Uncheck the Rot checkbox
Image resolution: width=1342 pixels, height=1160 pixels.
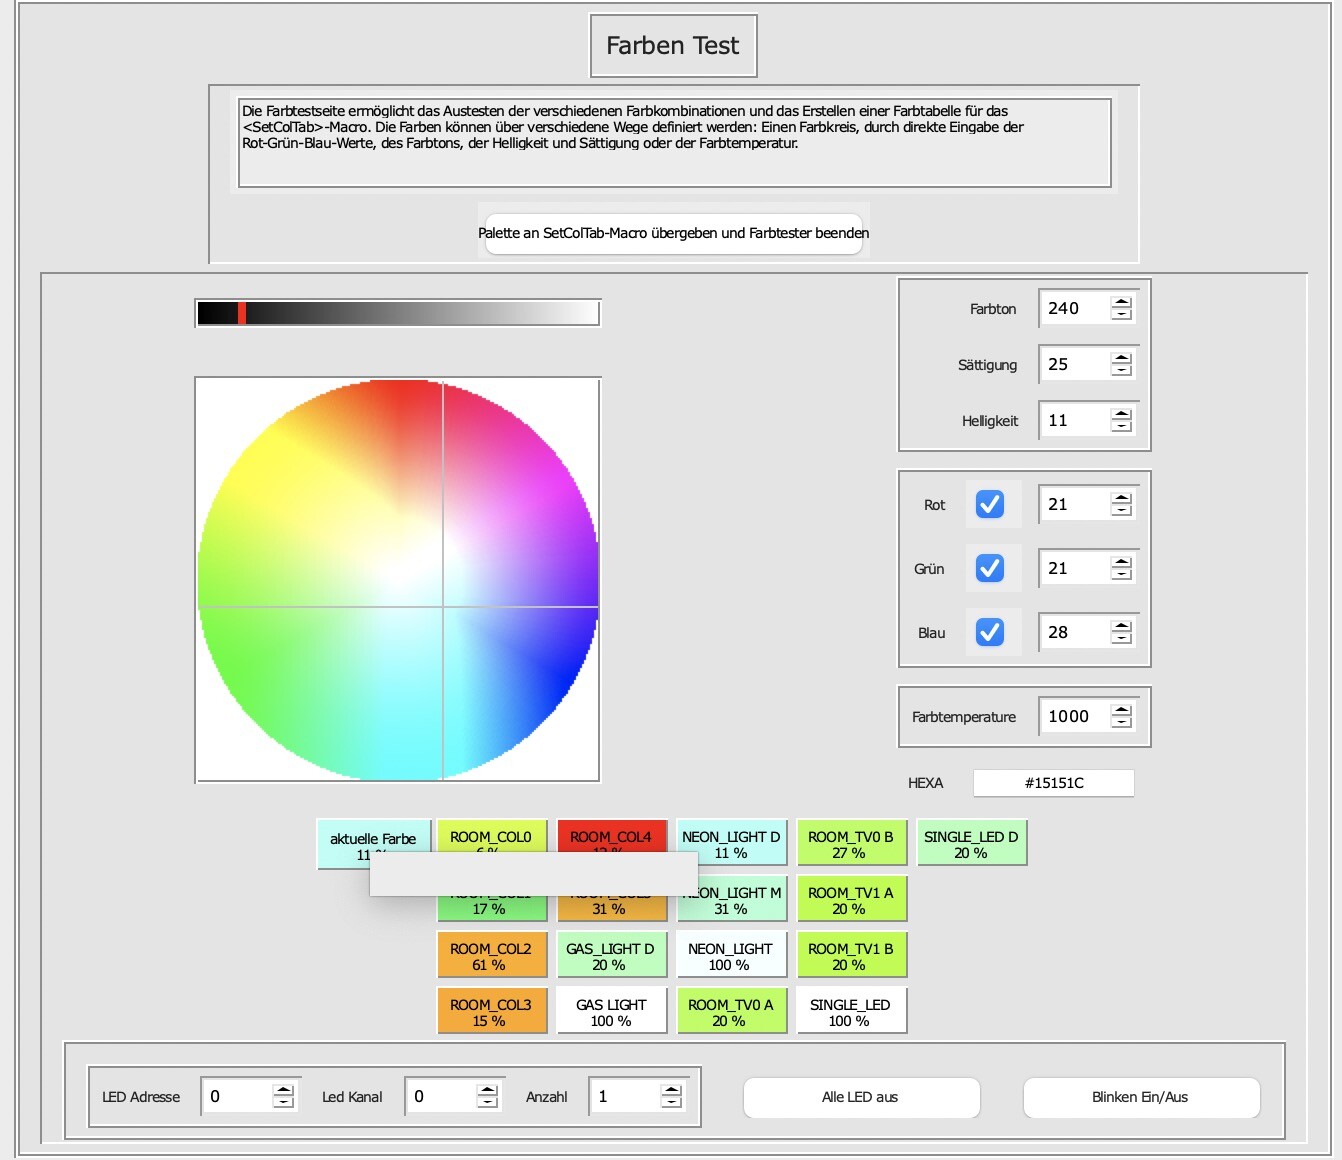pos(990,504)
